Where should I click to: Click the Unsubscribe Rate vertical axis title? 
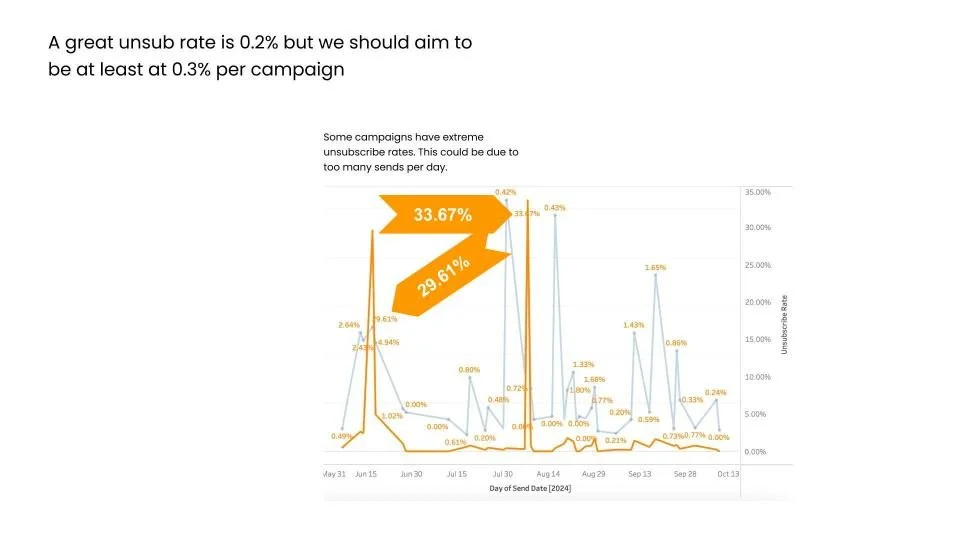coord(784,324)
